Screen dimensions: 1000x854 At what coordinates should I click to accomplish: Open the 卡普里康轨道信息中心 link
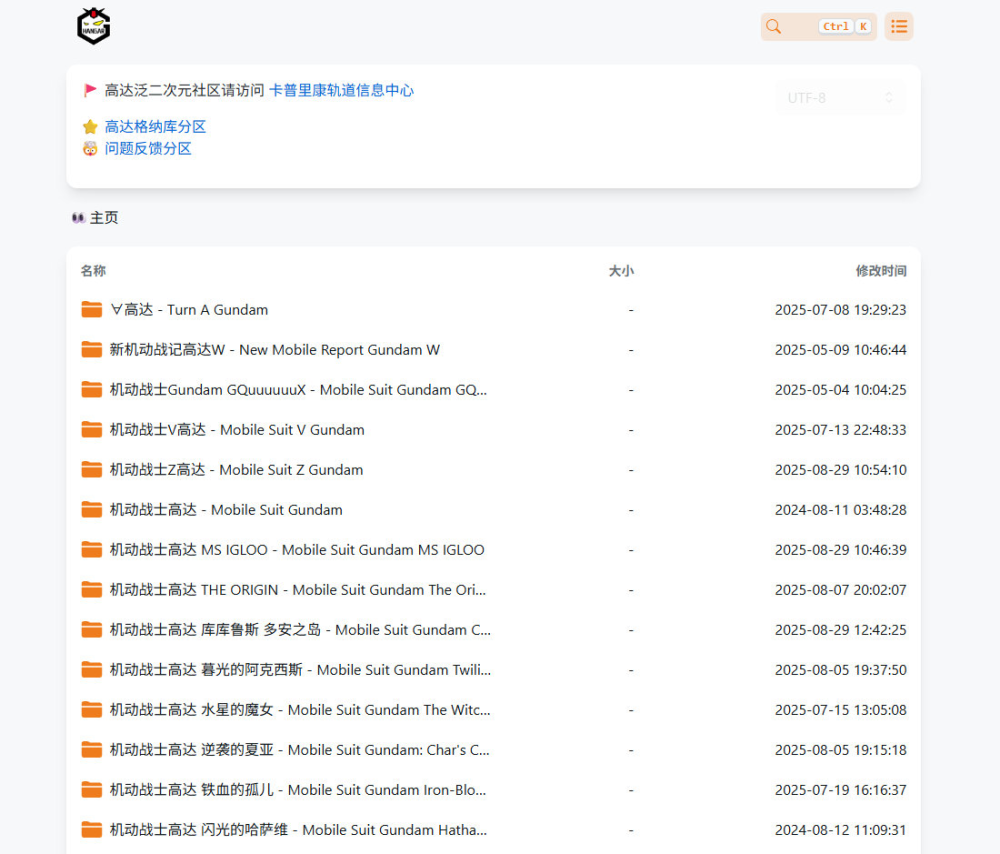pyautogui.click(x=341, y=90)
